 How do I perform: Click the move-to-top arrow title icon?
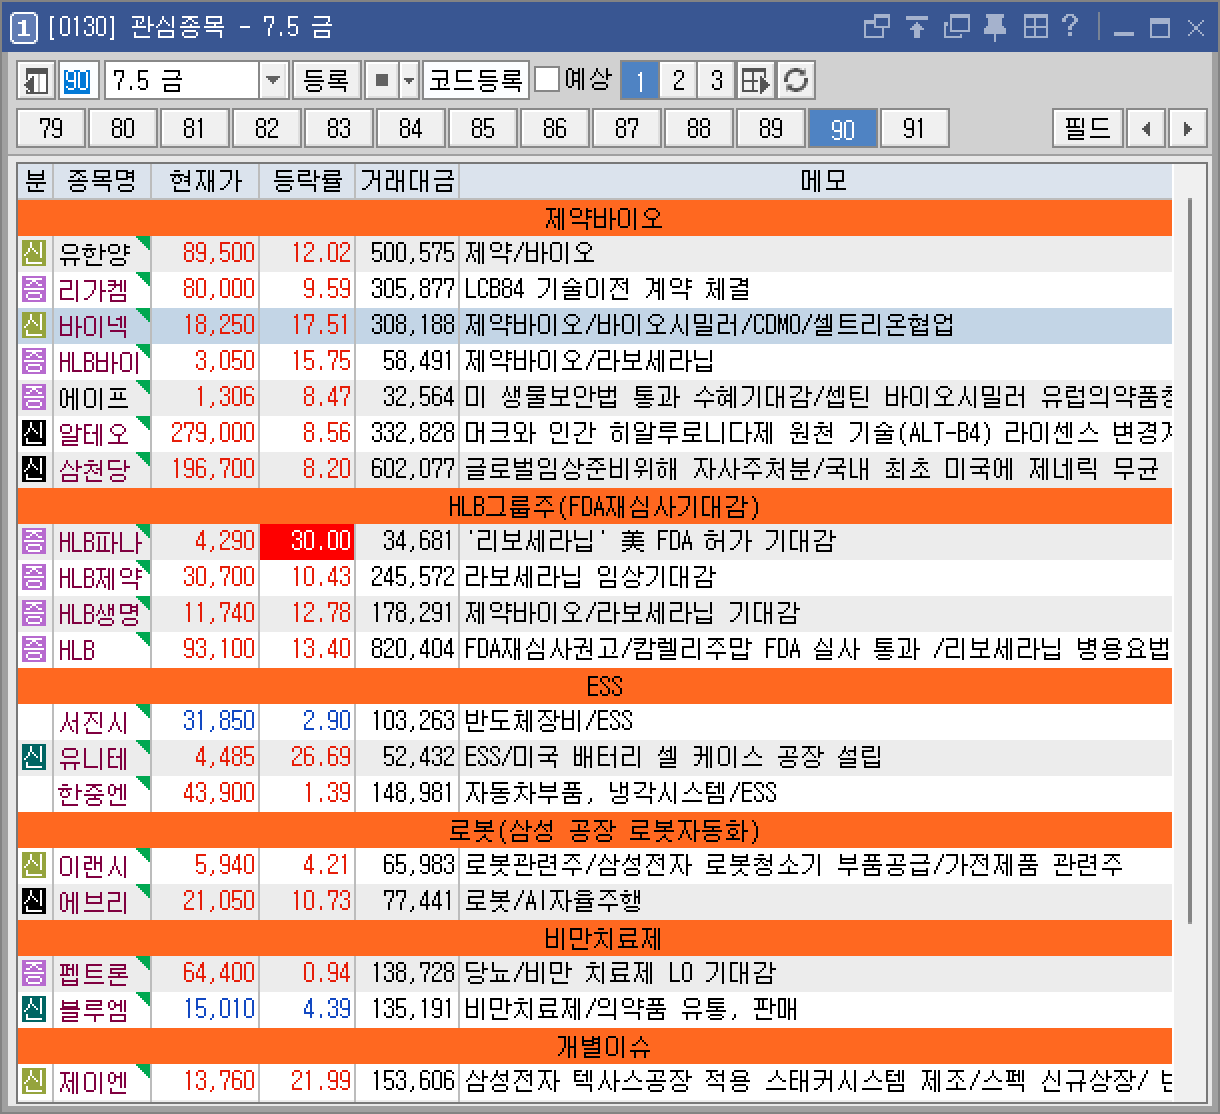pyautogui.click(x=917, y=27)
